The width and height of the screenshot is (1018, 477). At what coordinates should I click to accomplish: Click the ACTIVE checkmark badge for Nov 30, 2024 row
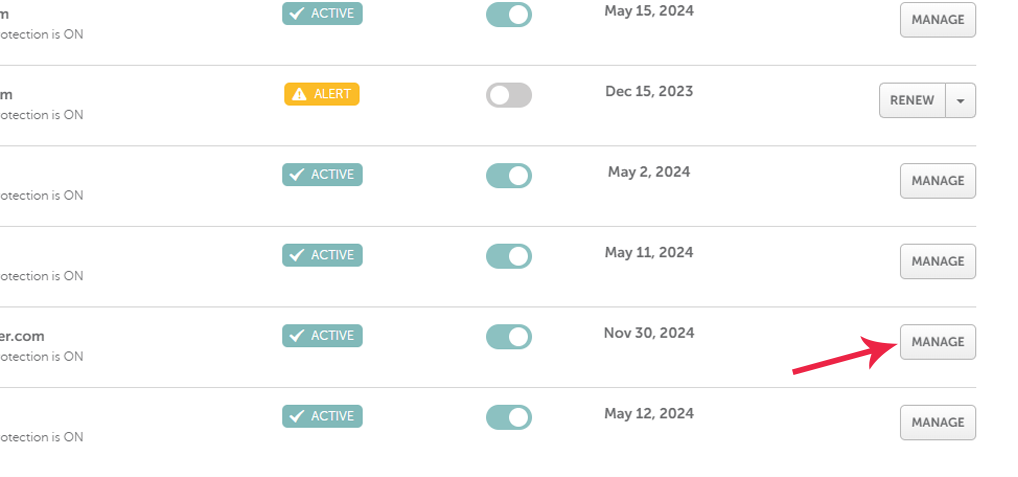coord(322,336)
